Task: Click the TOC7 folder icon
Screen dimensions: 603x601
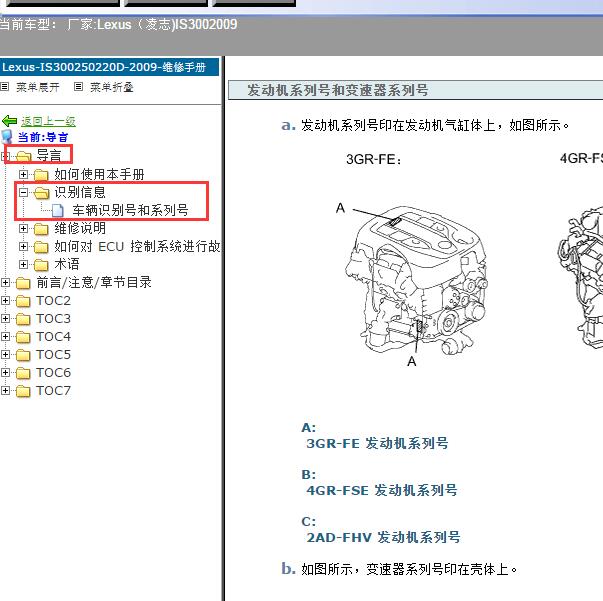Action: (x=23, y=390)
